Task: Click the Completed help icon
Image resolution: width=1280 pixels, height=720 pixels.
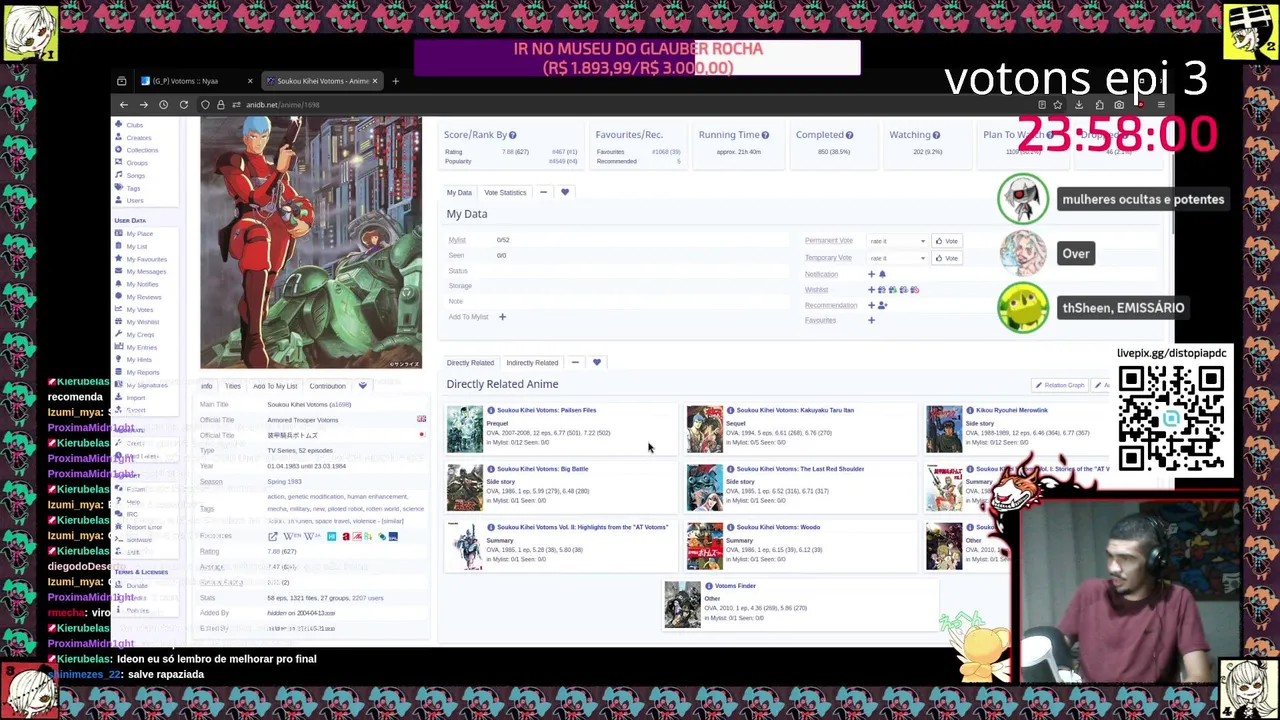Action: (x=849, y=135)
